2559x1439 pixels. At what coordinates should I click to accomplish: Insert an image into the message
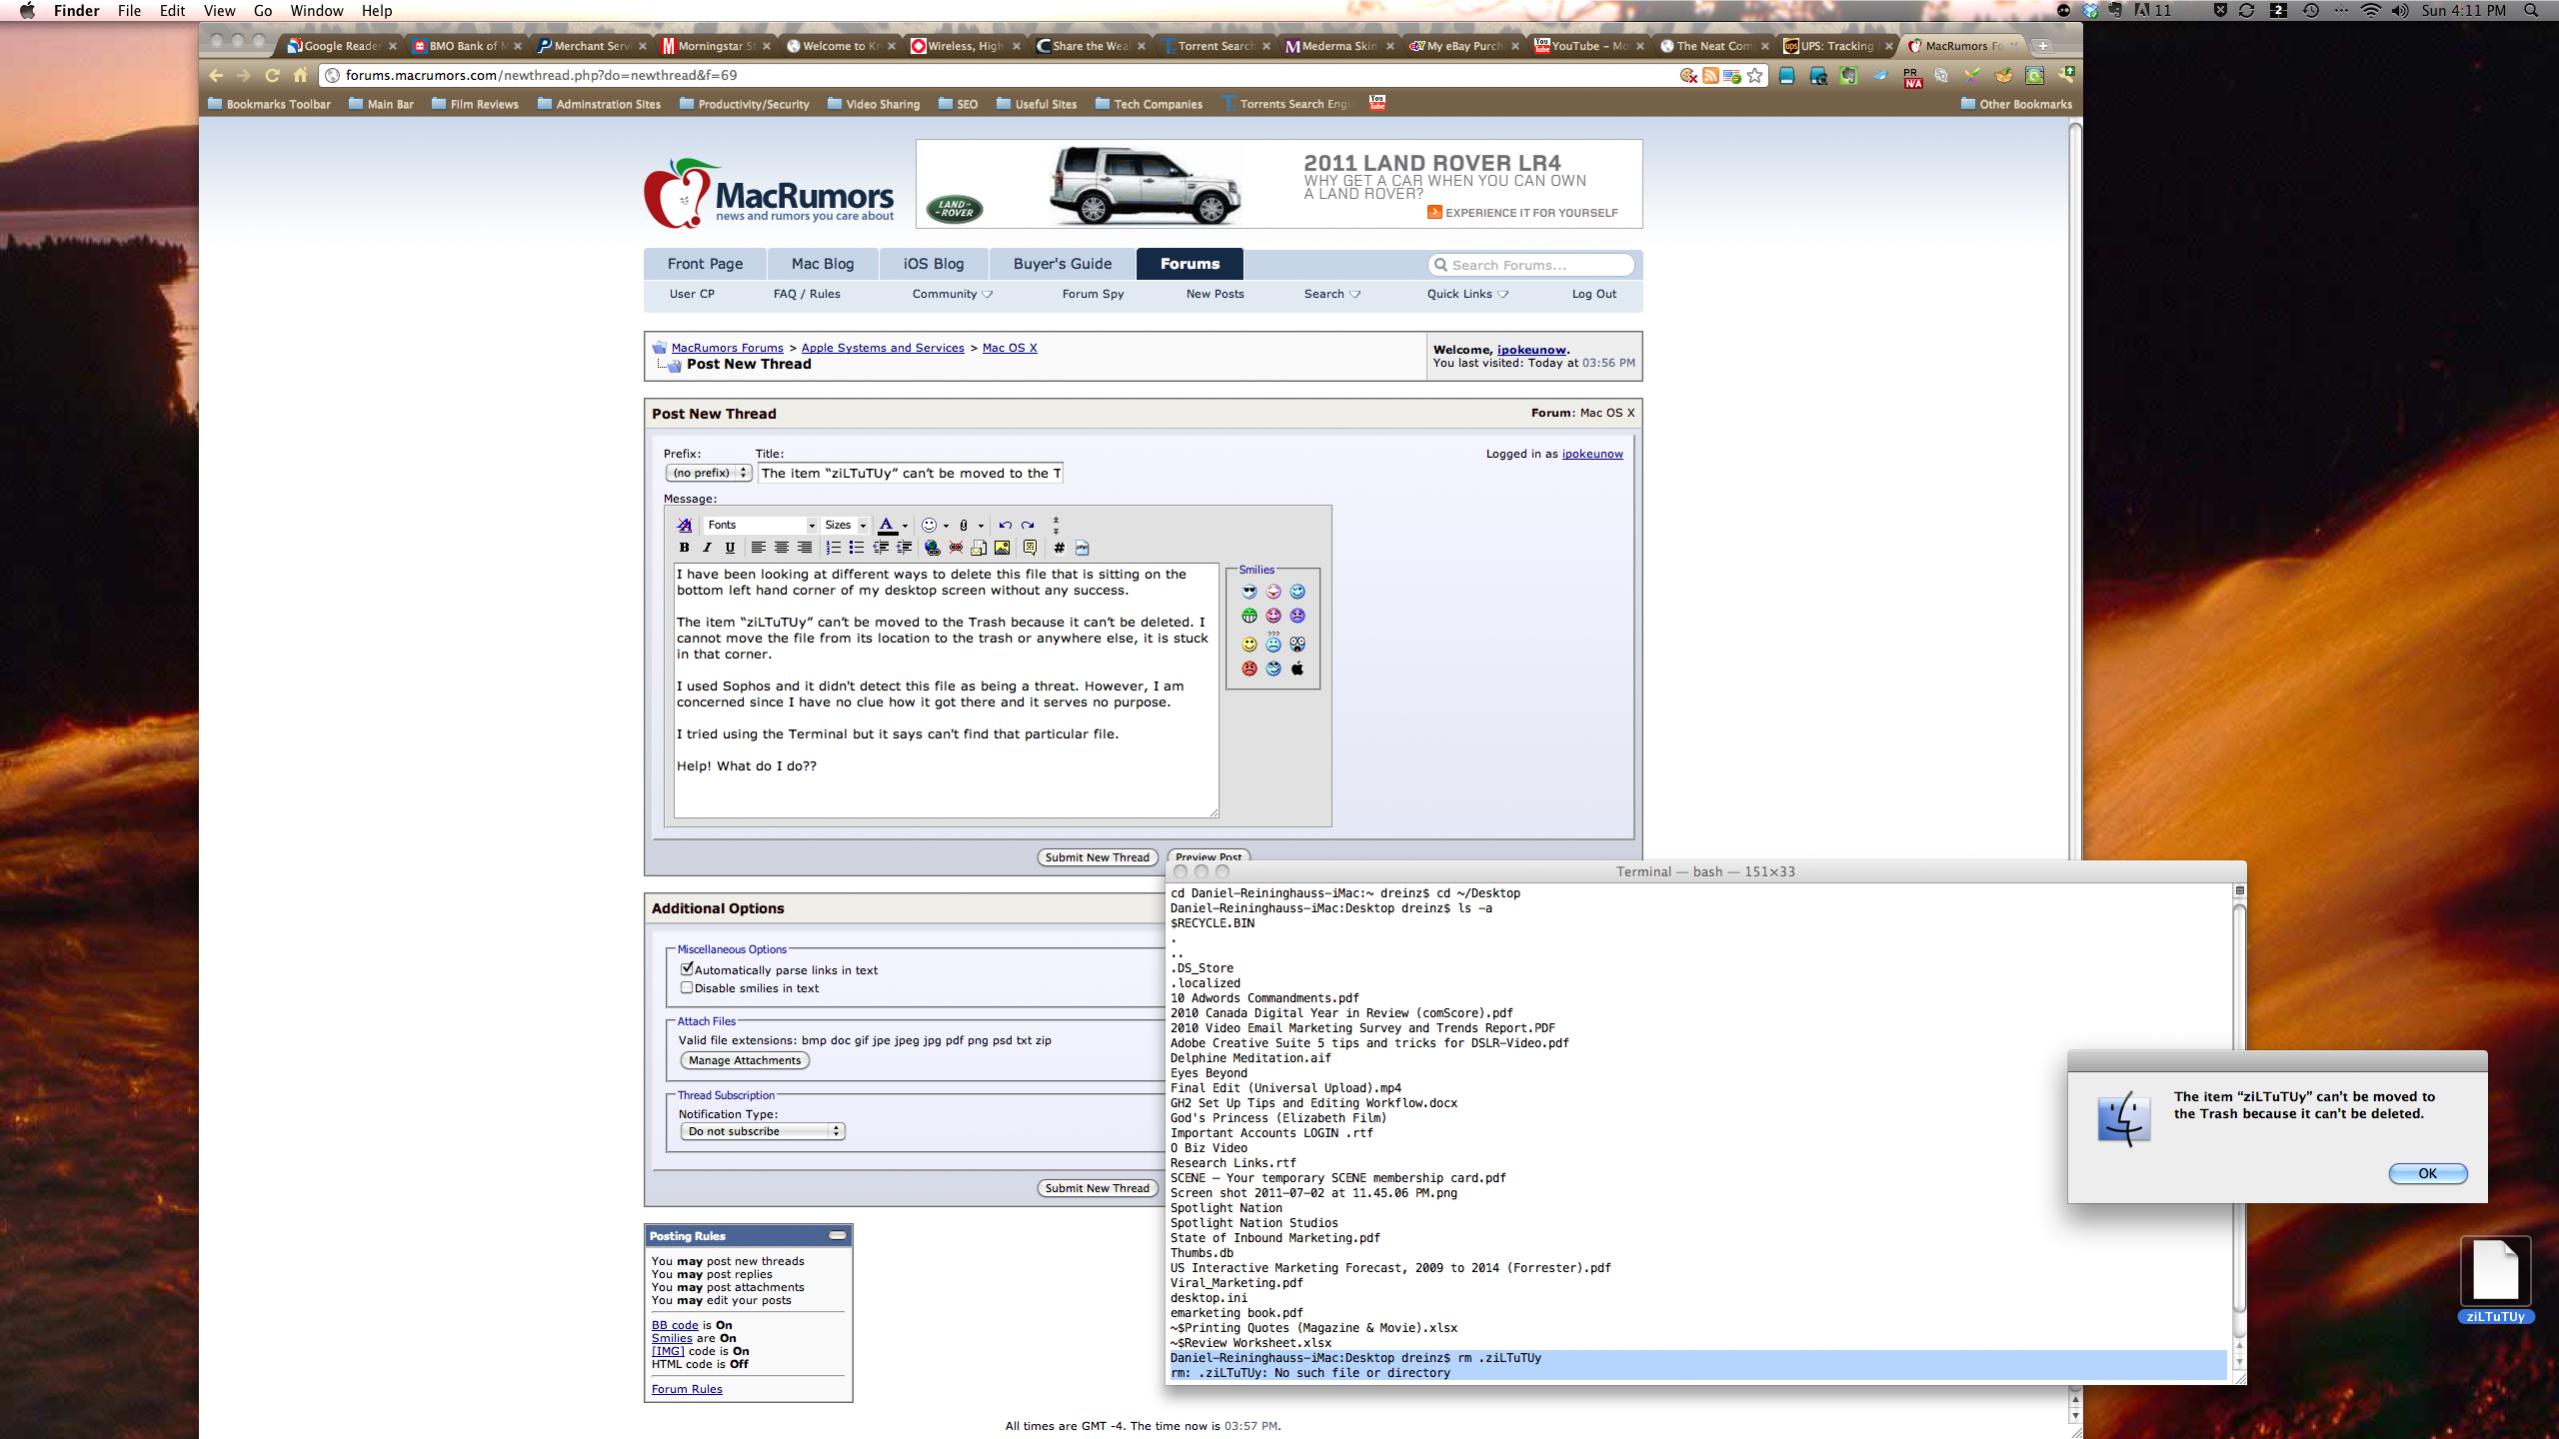coord(1002,548)
